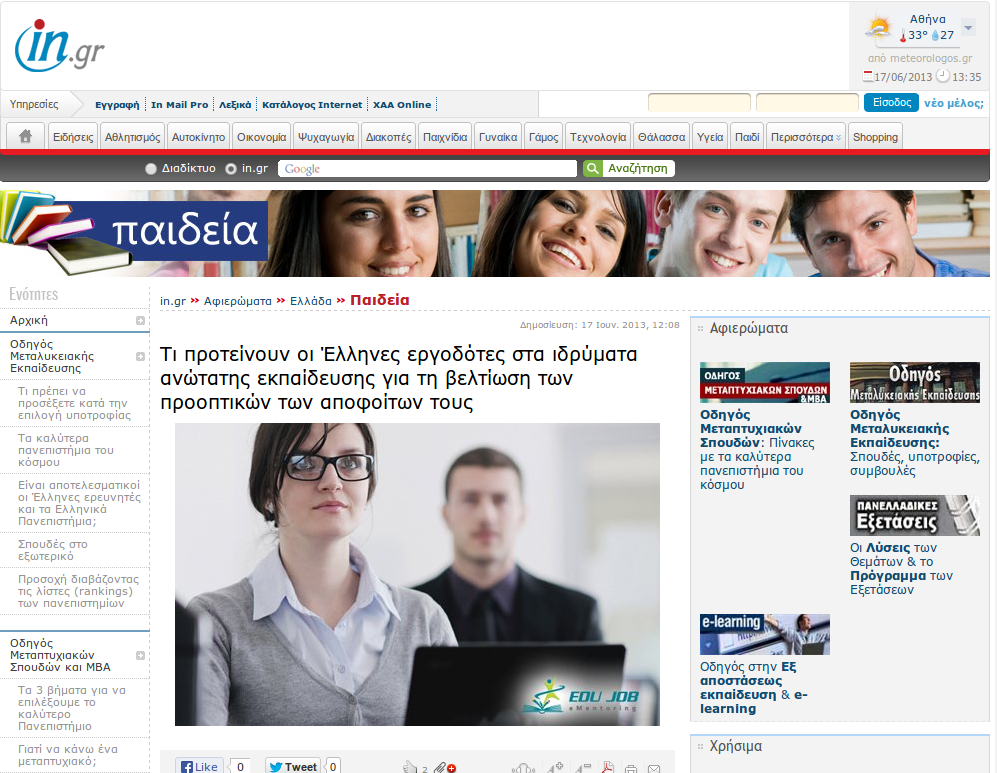Click the Facebook Like button

199,766
